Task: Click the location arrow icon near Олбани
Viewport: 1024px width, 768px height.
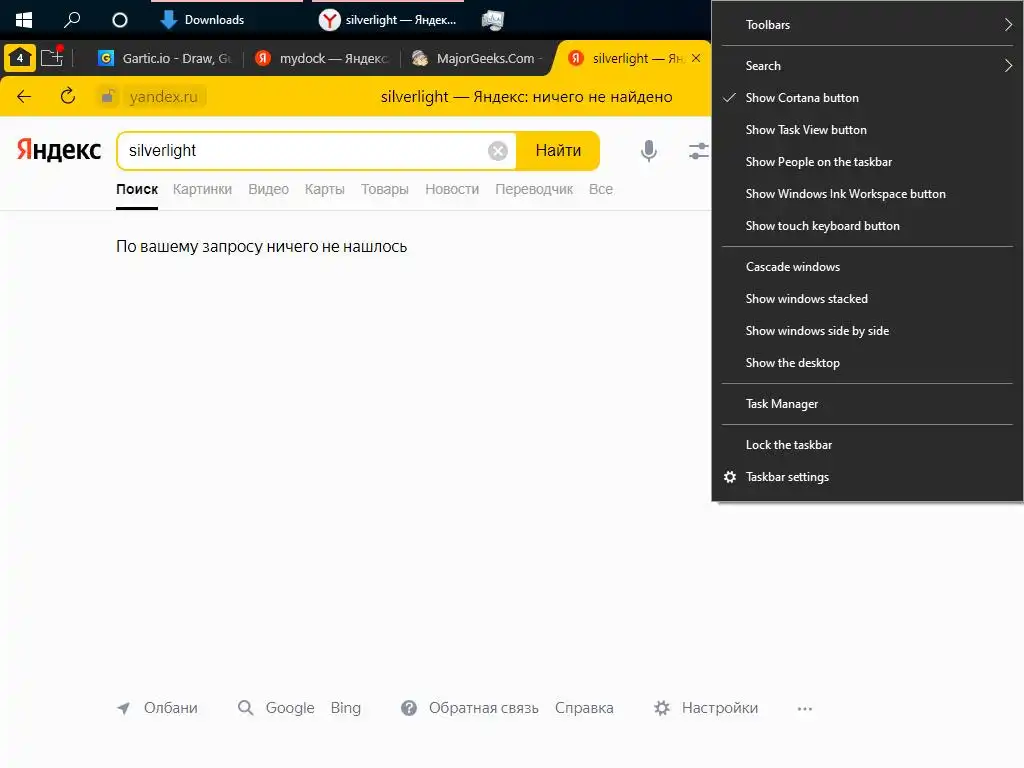Action: click(x=123, y=708)
